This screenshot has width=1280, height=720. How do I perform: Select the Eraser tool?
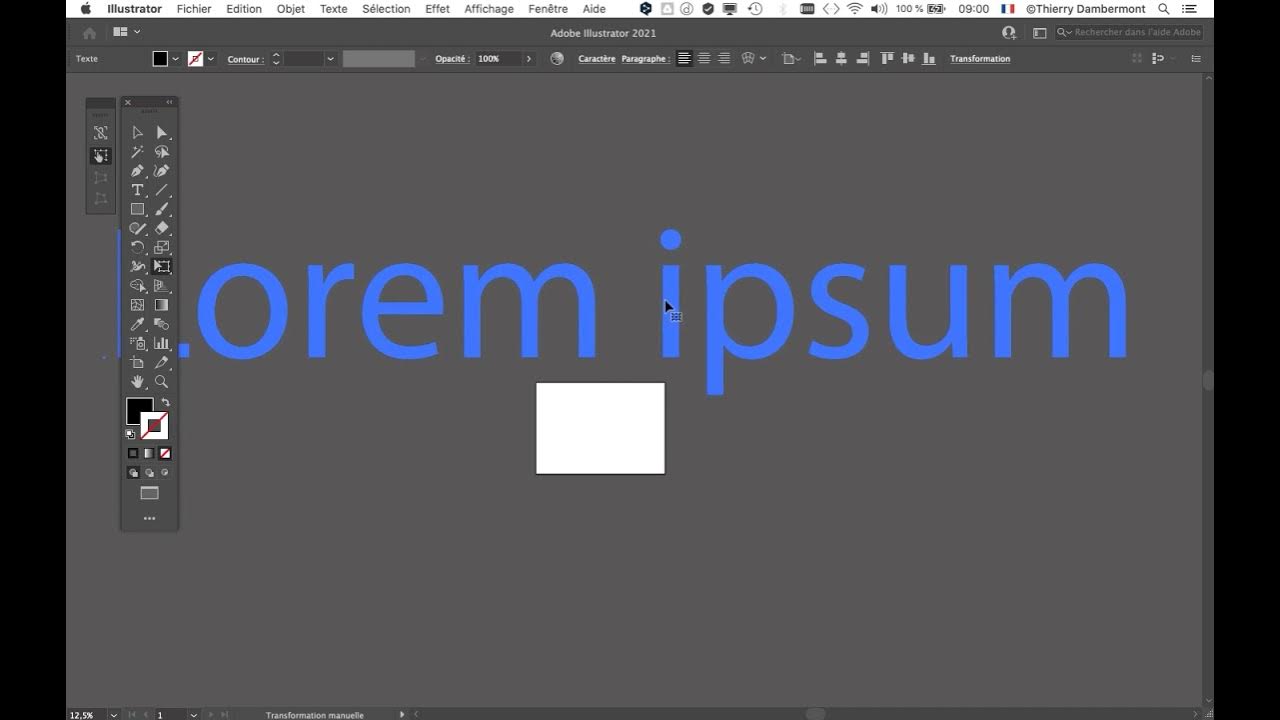[162, 228]
